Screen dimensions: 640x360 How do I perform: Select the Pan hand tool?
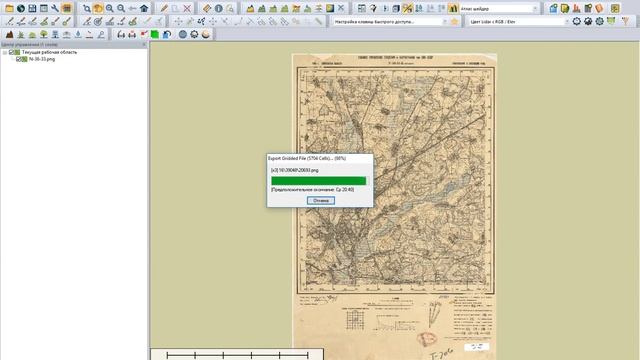(98, 8)
